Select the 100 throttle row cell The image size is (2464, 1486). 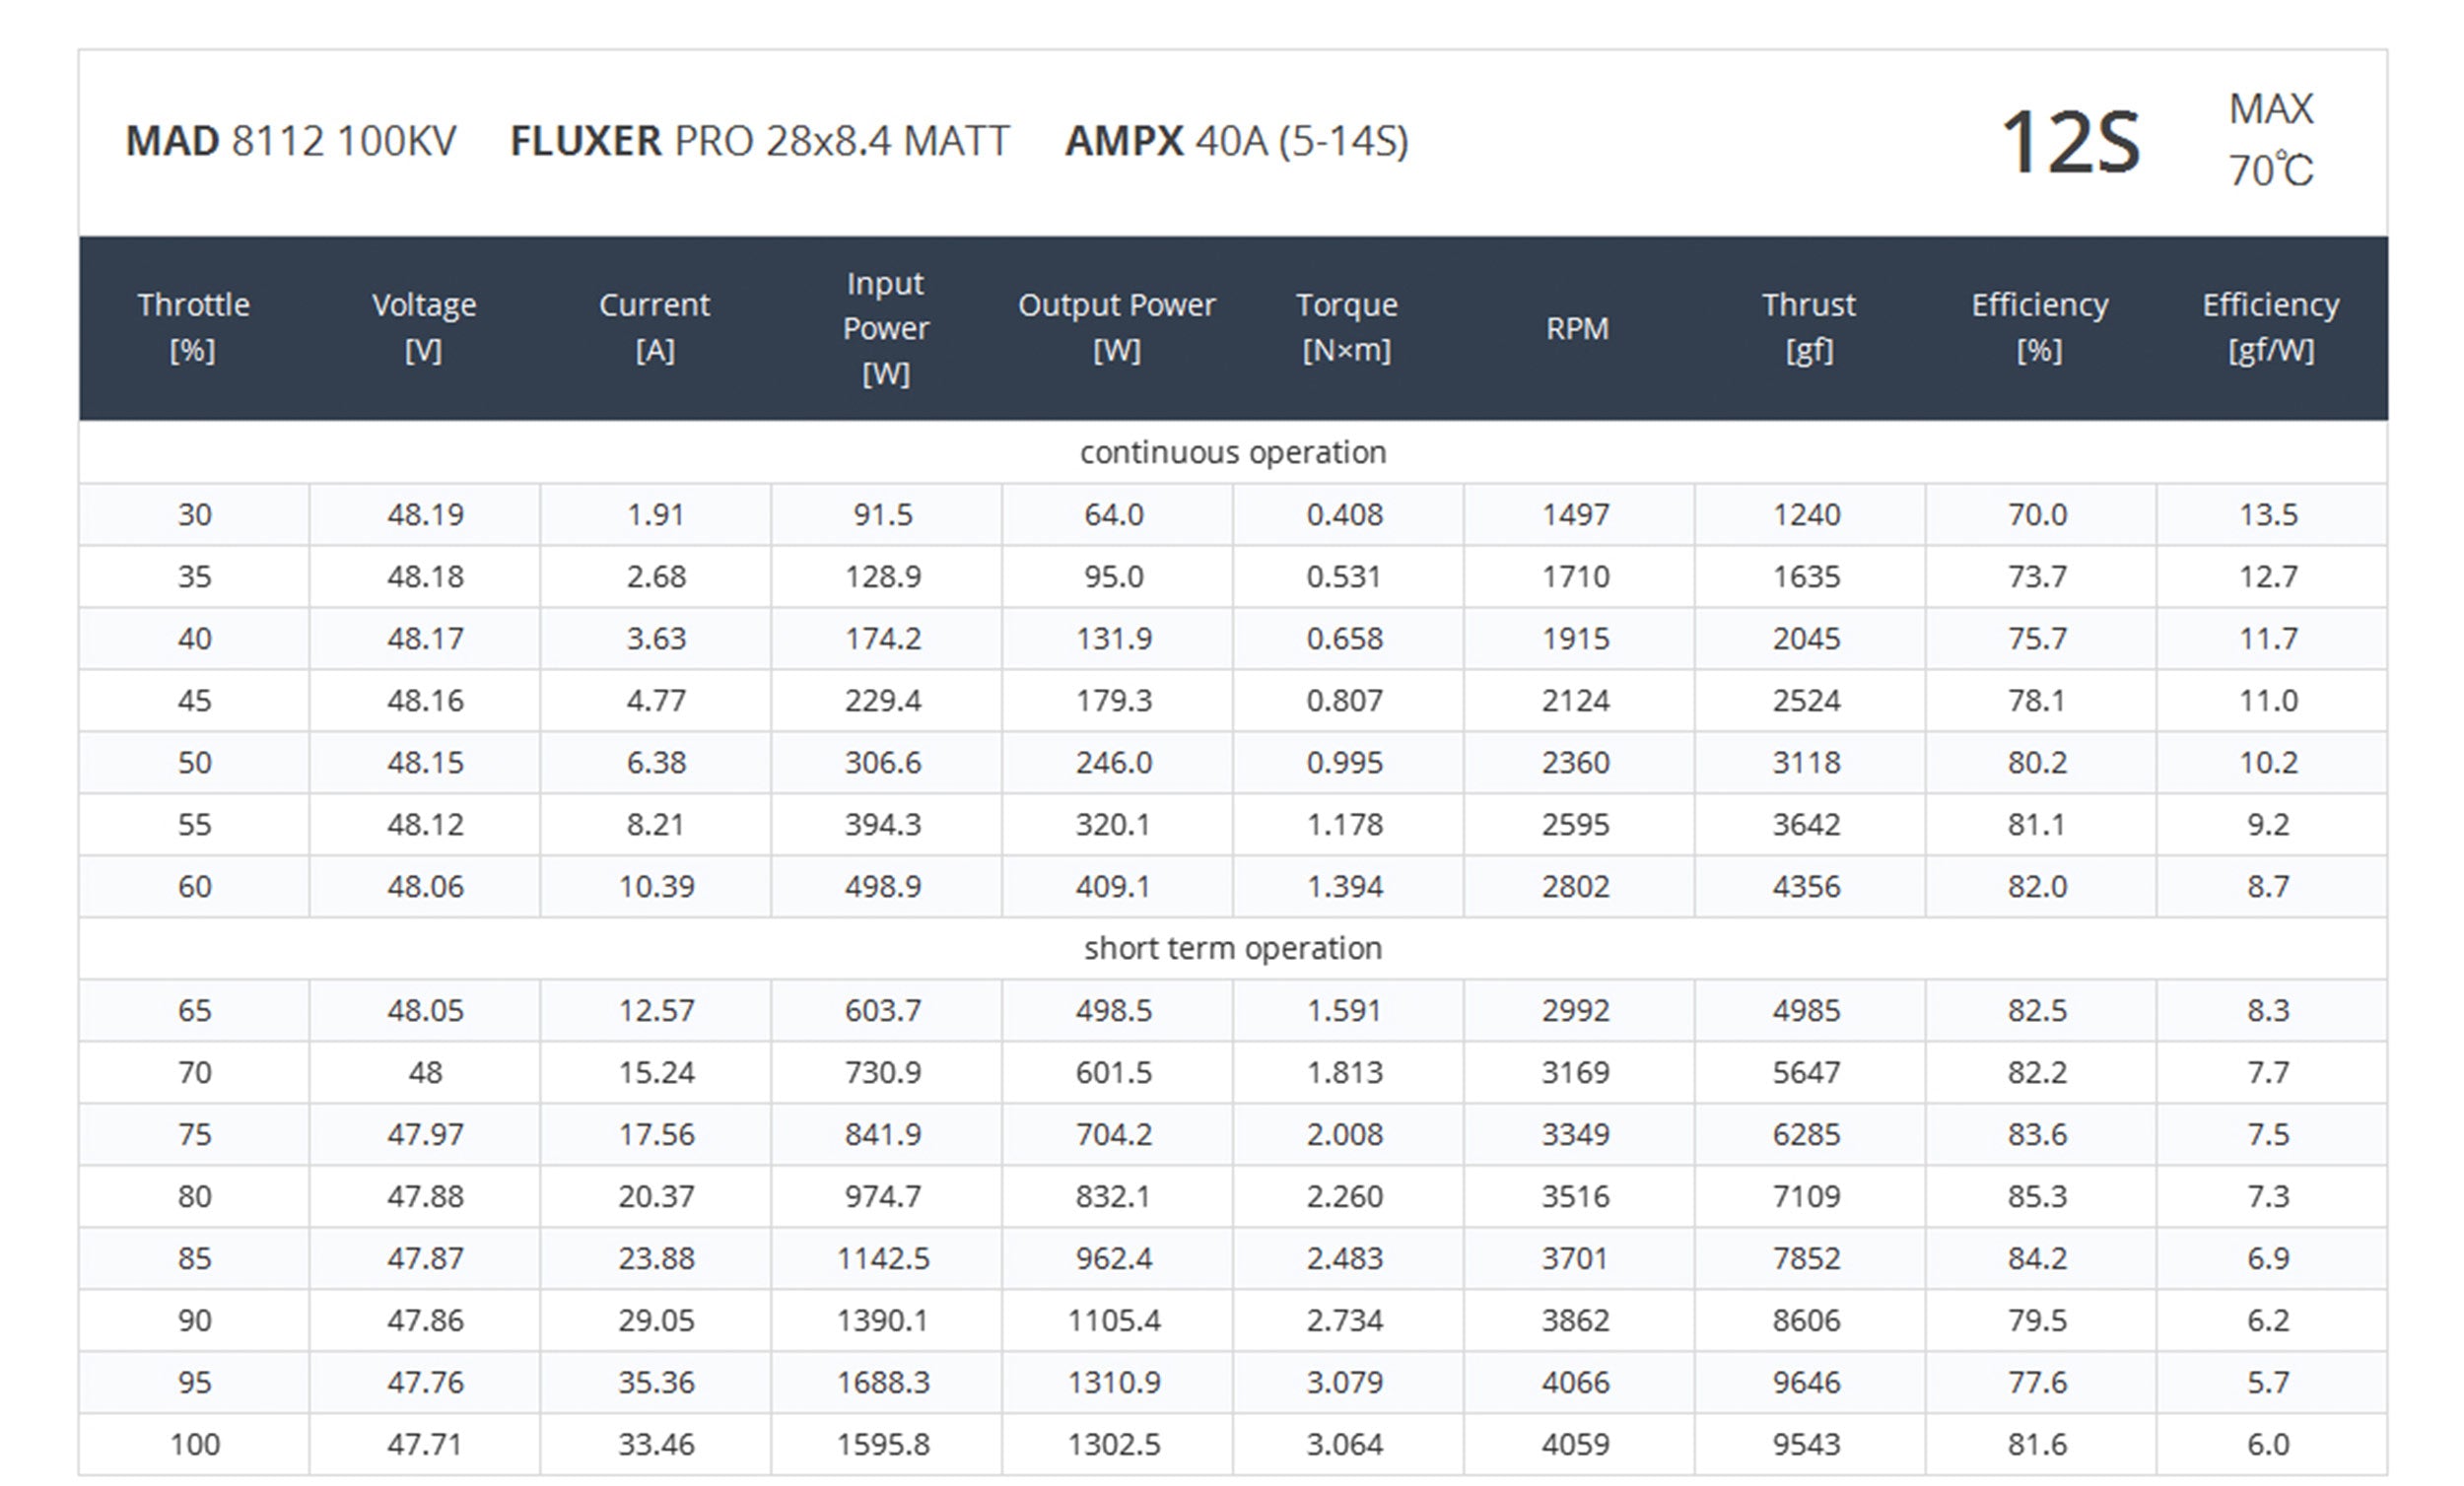click(194, 1444)
